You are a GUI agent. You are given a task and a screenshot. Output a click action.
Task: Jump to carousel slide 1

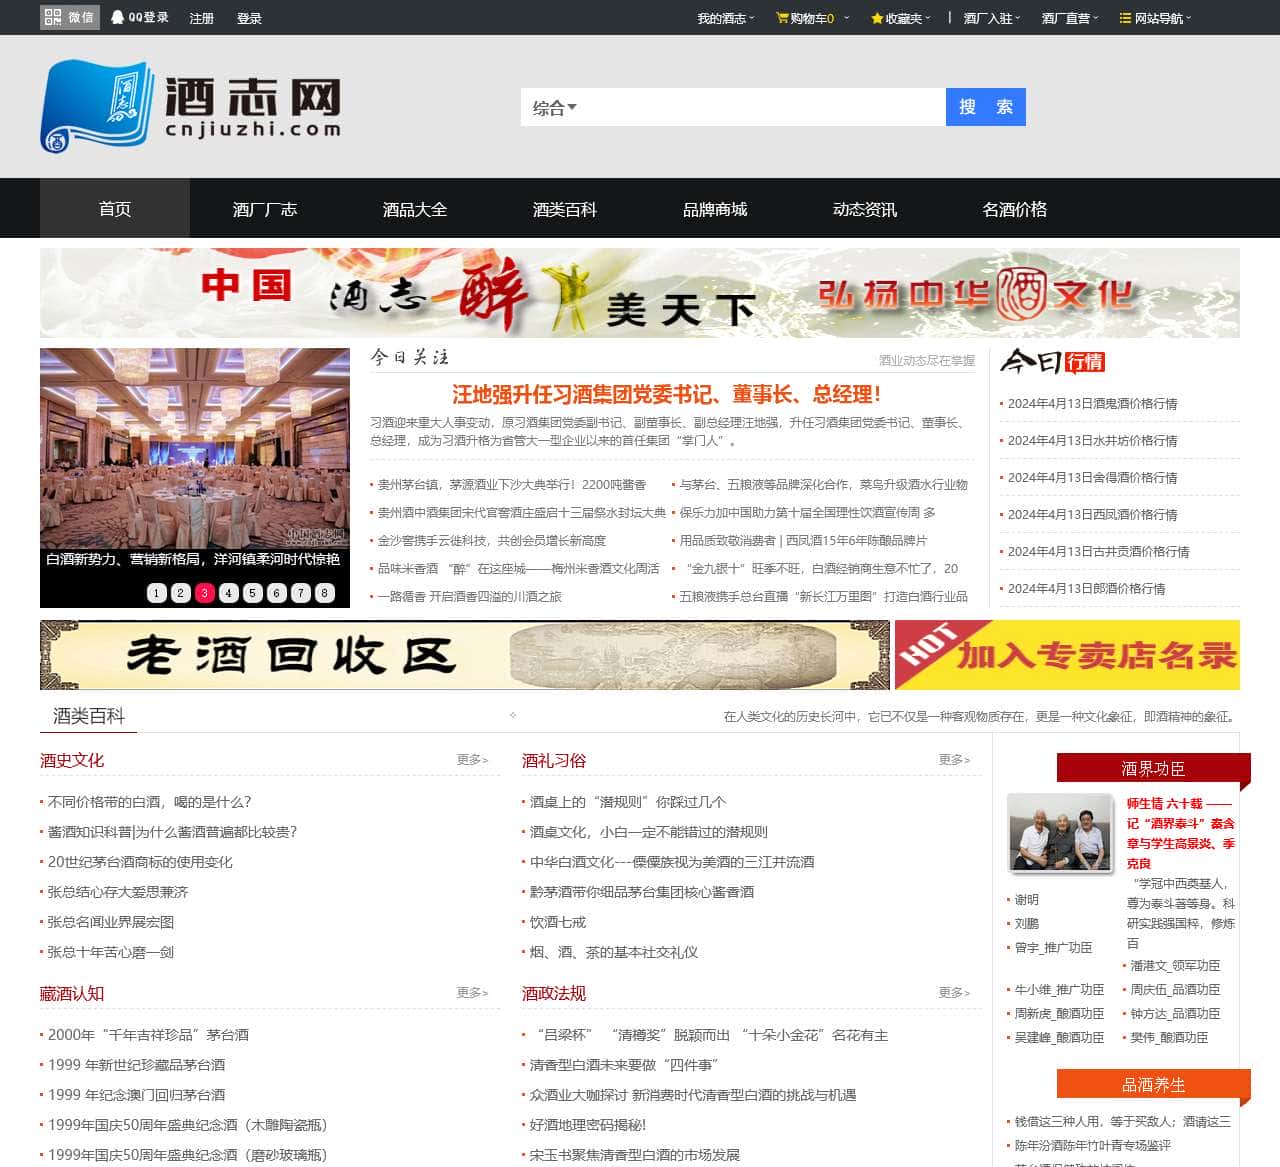point(156,592)
